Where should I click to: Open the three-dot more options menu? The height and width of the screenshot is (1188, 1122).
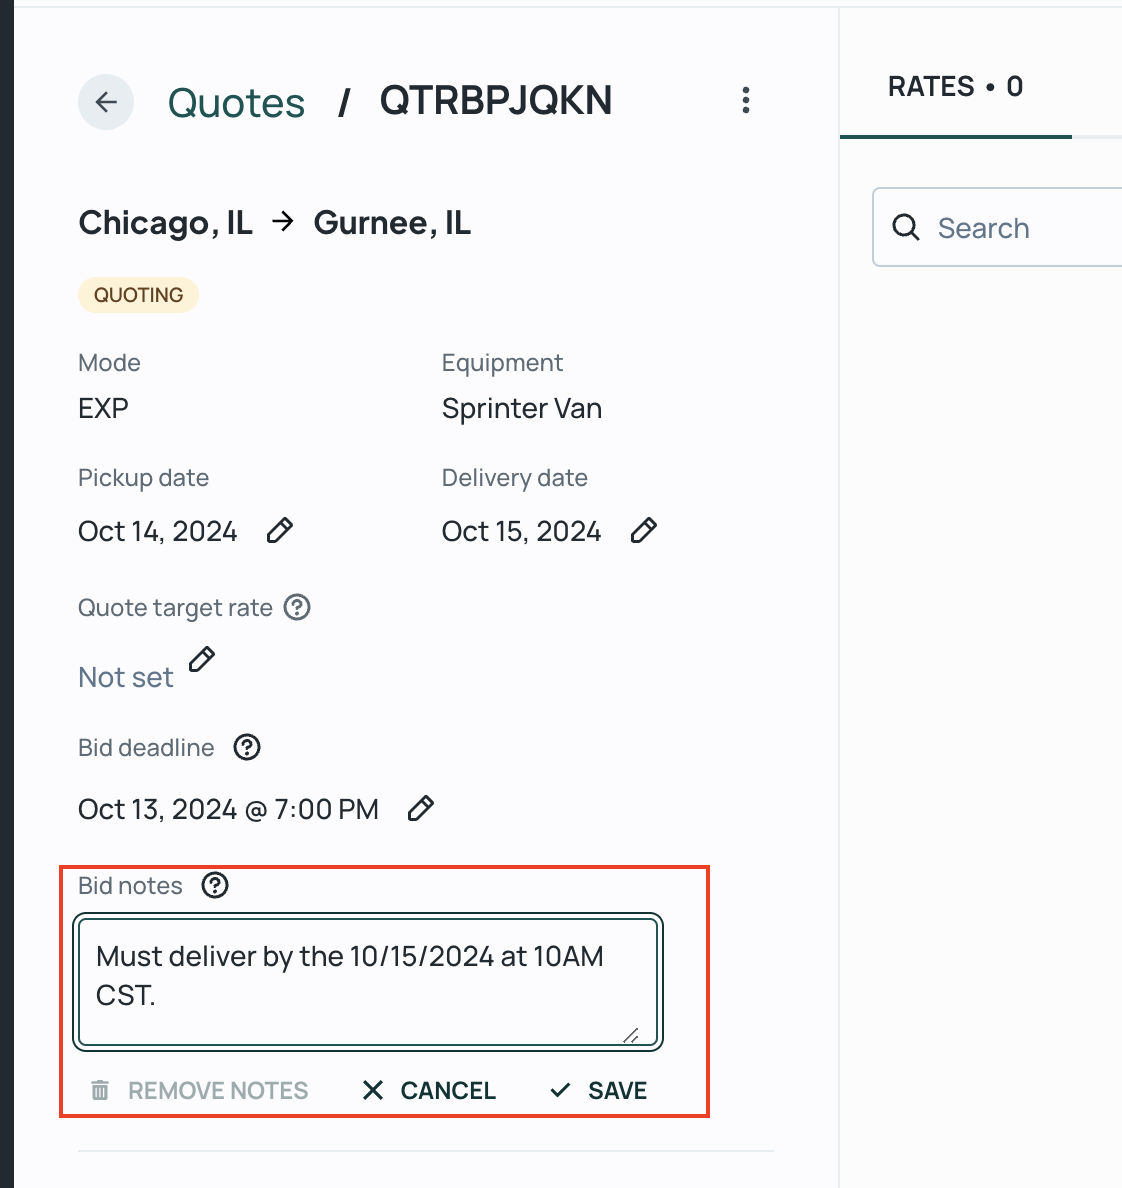[745, 100]
